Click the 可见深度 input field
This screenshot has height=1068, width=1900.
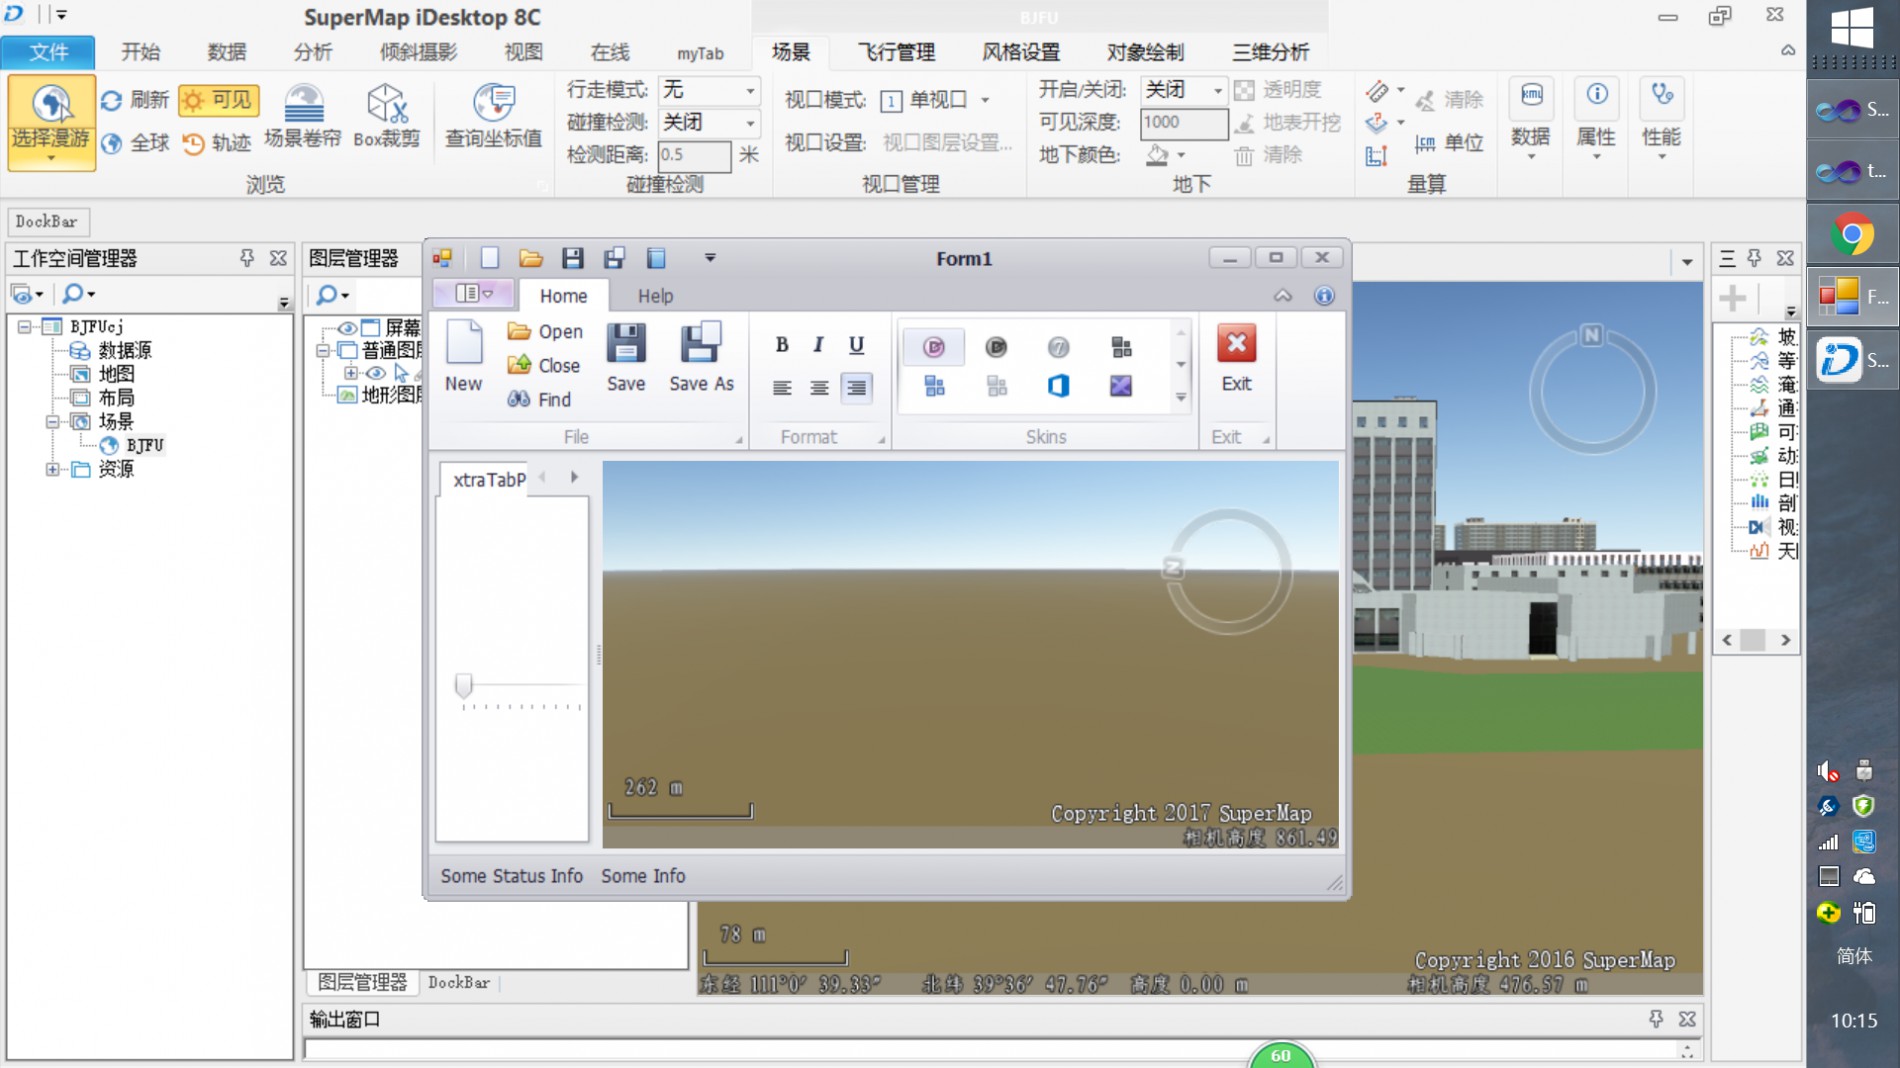coord(1183,123)
